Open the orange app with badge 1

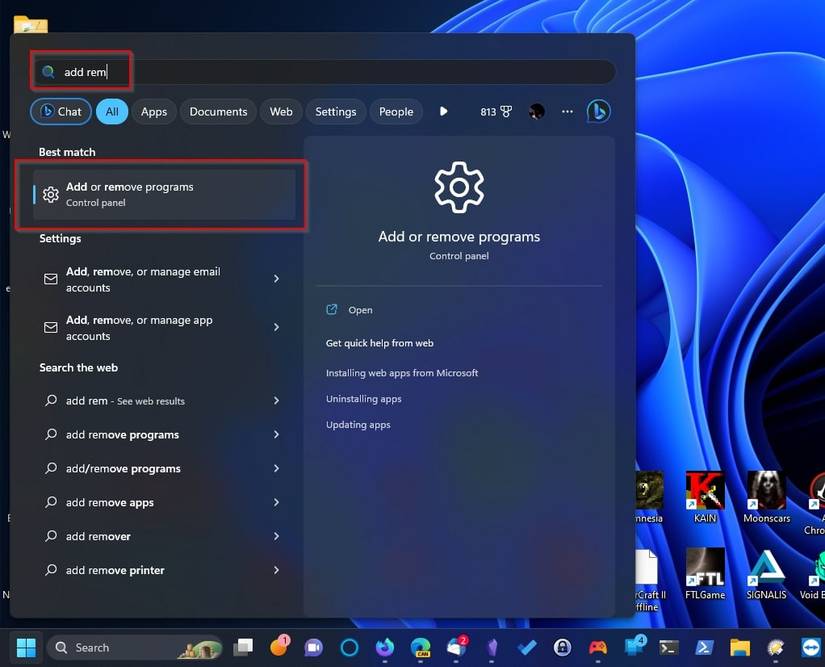[279, 646]
